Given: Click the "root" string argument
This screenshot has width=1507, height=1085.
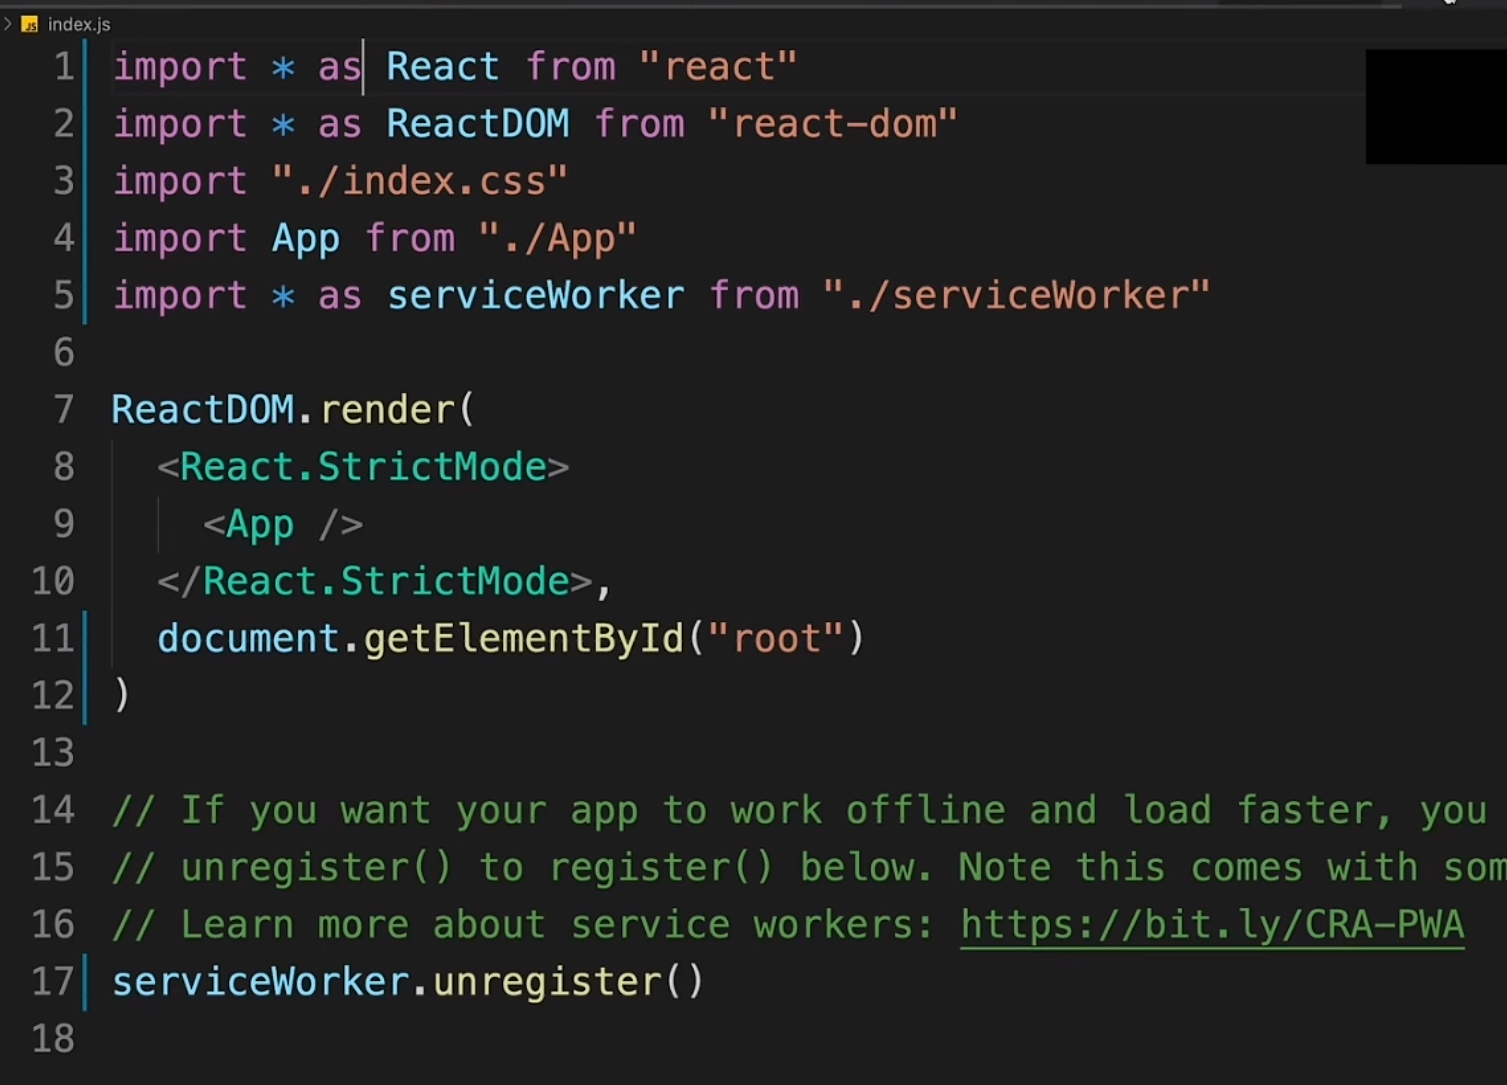Looking at the screenshot, I should pyautogui.click(x=775, y=639).
